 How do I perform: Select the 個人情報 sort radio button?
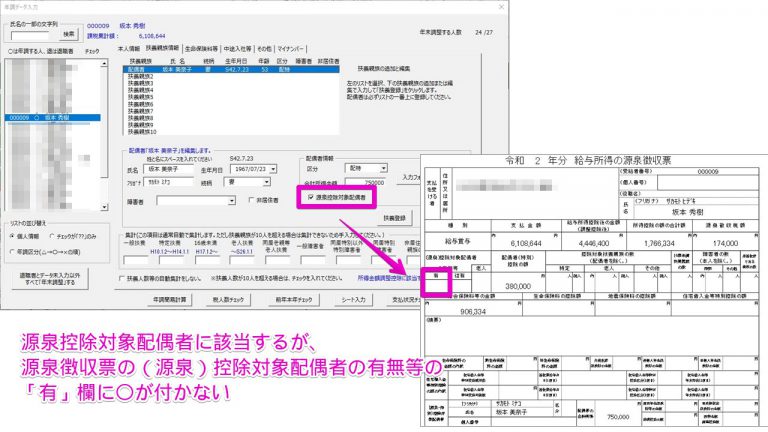[x=12, y=236]
